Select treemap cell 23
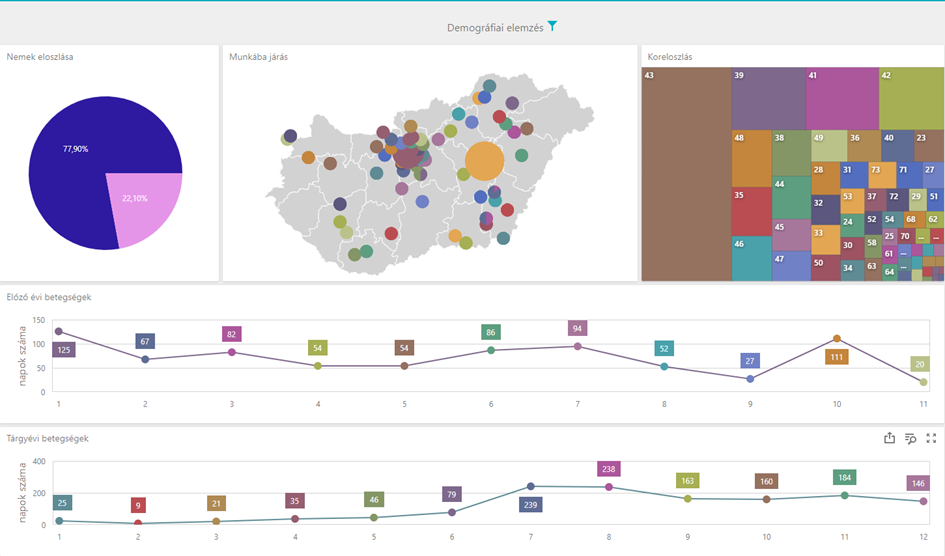Image resolution: width=945 pixels, height=556 pixels. click(929, 146)
